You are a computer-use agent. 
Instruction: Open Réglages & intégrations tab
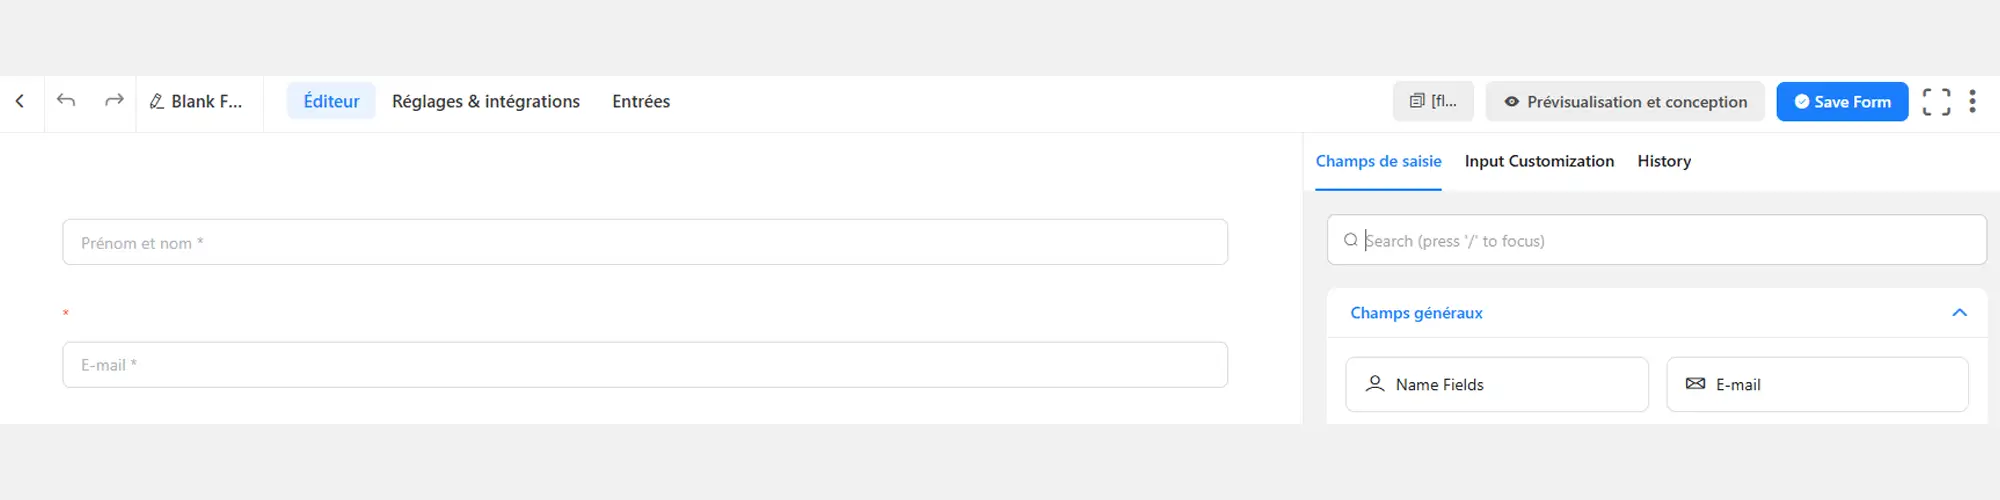coord(486,101)
